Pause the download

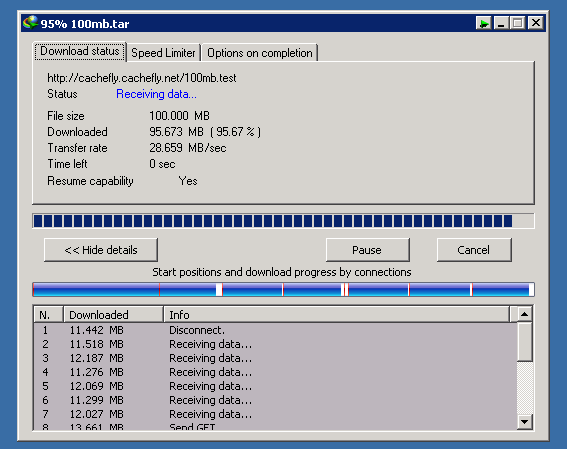coord(367,250)
